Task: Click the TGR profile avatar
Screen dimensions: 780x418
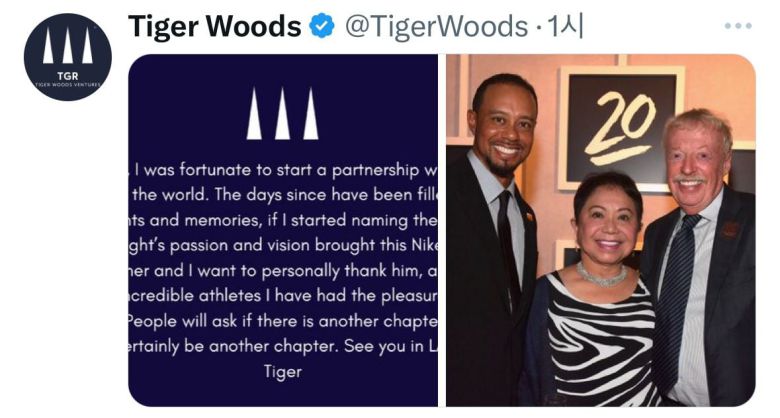Action: 67,57
